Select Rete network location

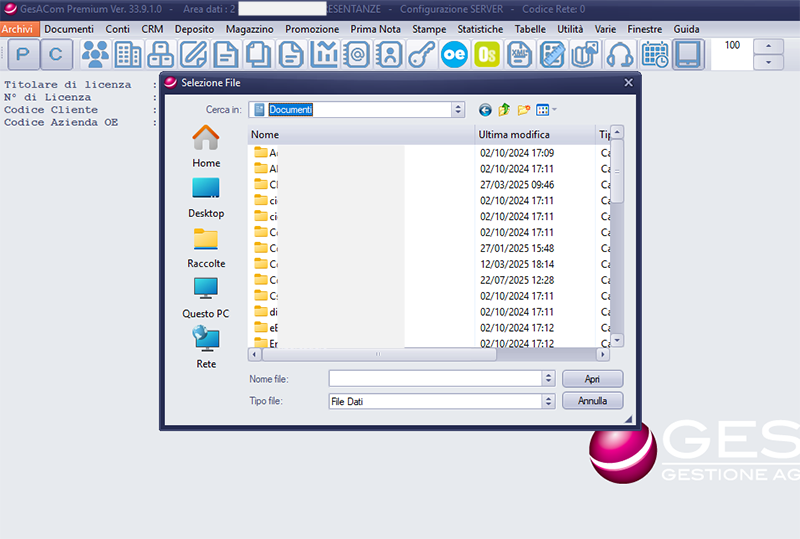tap(206, 346)
